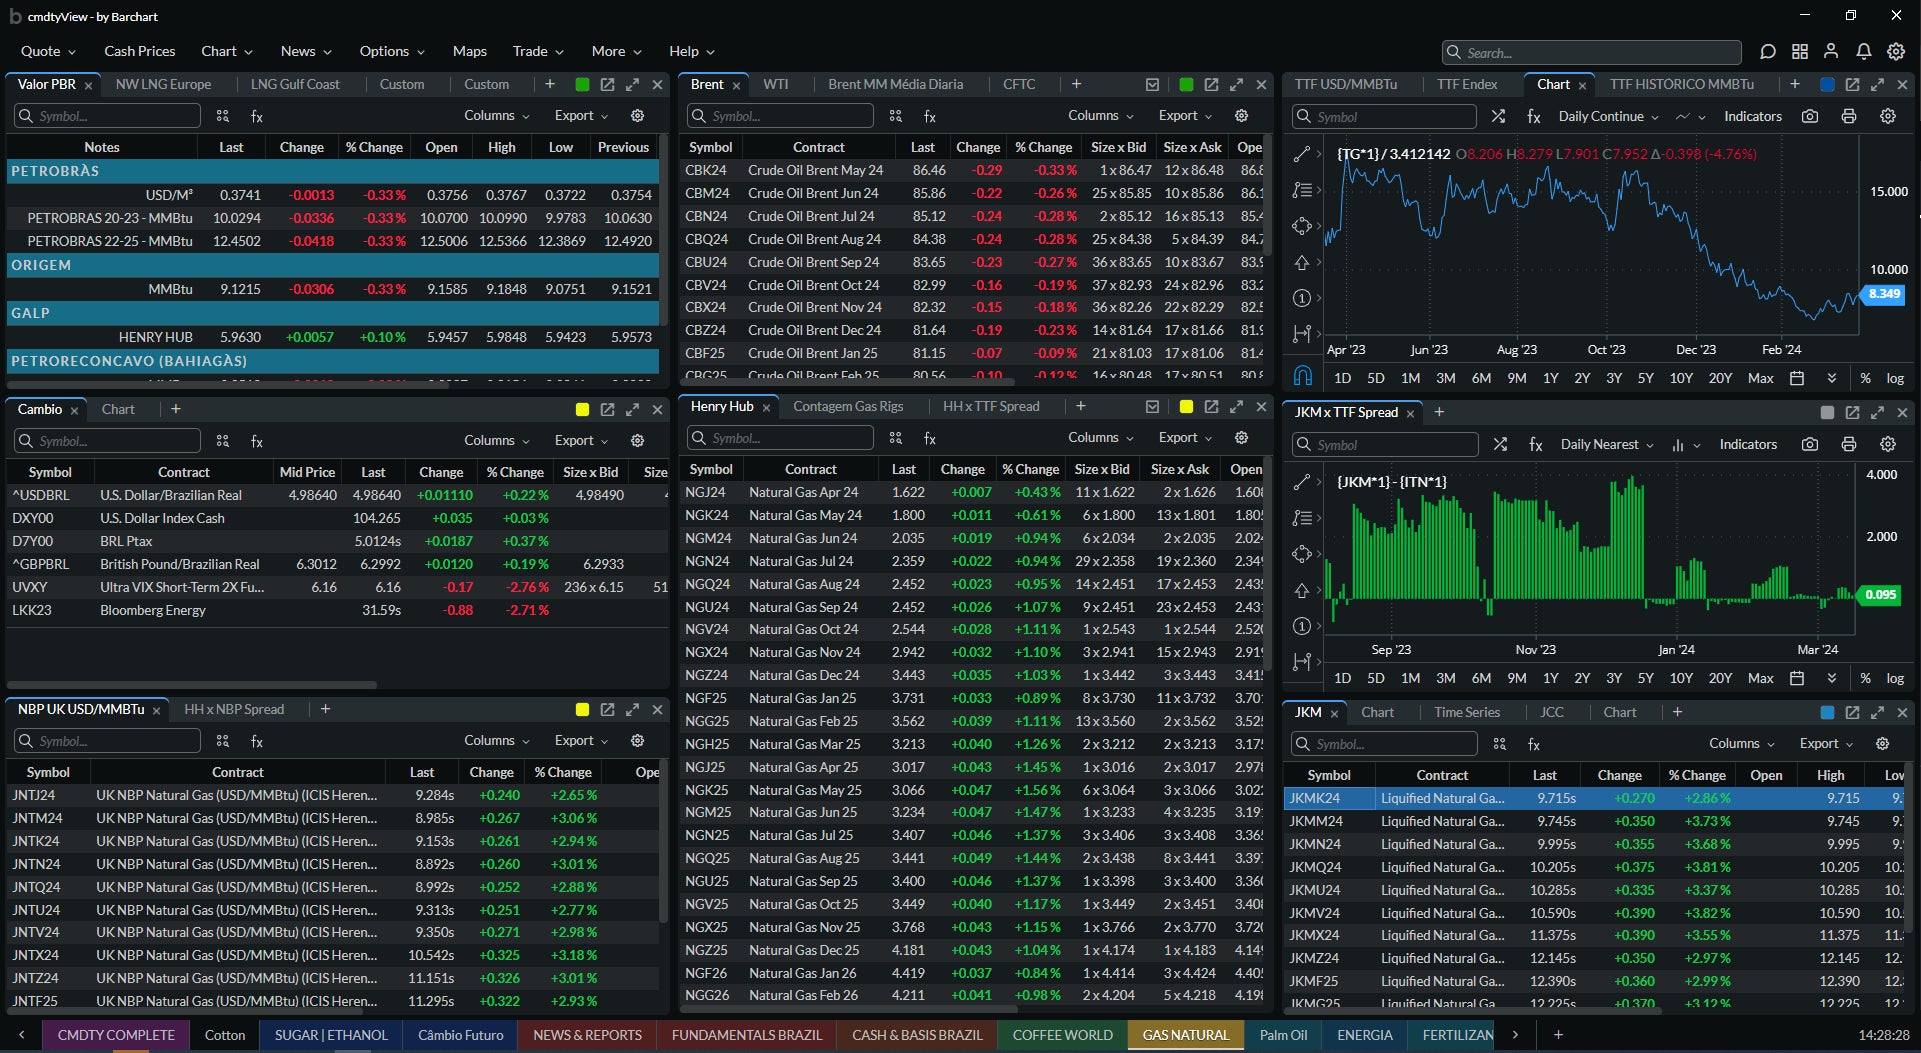Open Indicators on the TTF chart
Image resolution: width=1921 pixels, height=1053 pixels.
(1752, 116)
